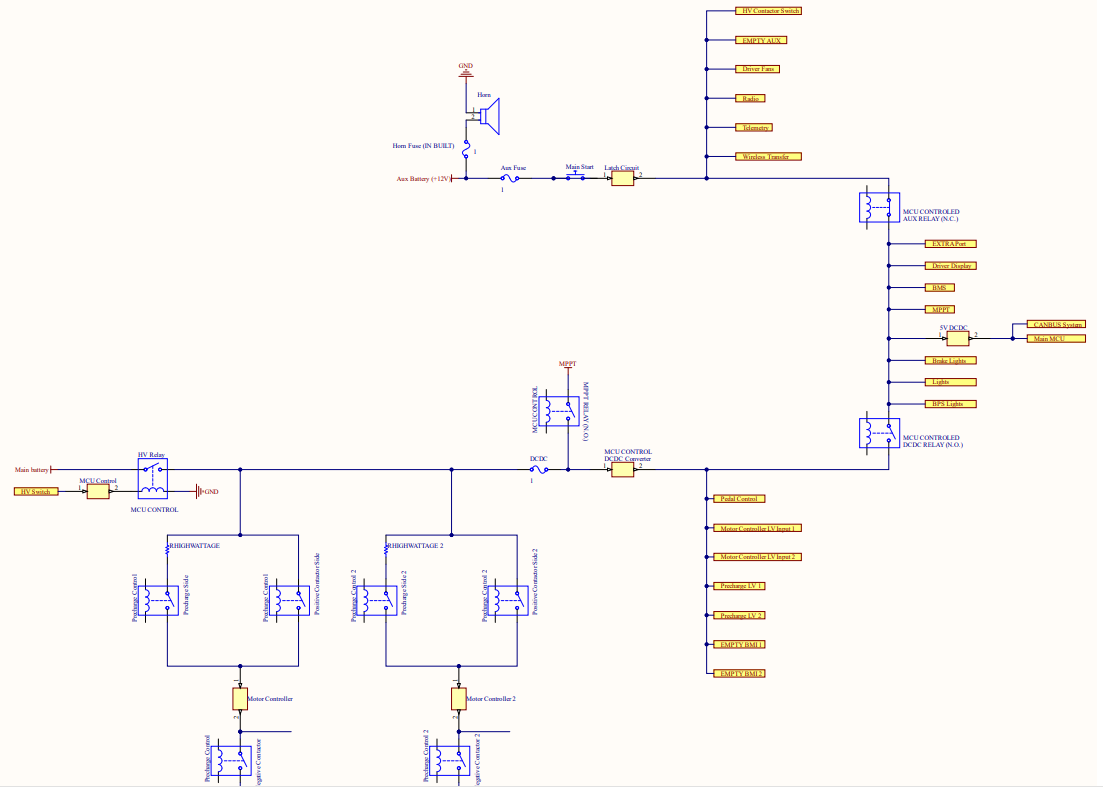Screen dimensions: 1103x790
Task: Select the Main battery power label
Action: point(32,470)
